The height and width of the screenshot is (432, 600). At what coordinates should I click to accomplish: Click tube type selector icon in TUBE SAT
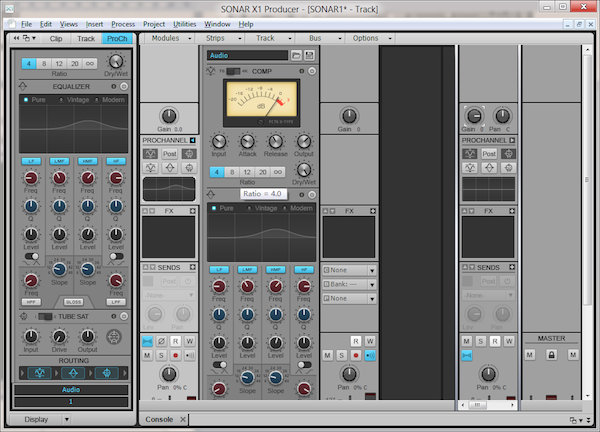(x=114, y=337)
